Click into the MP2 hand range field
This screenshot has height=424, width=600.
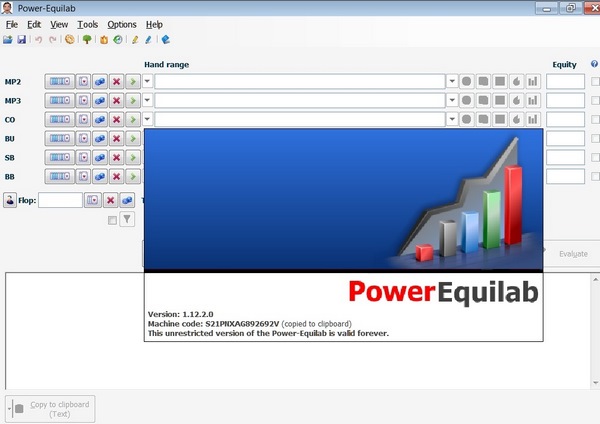[x=300, y=82]
